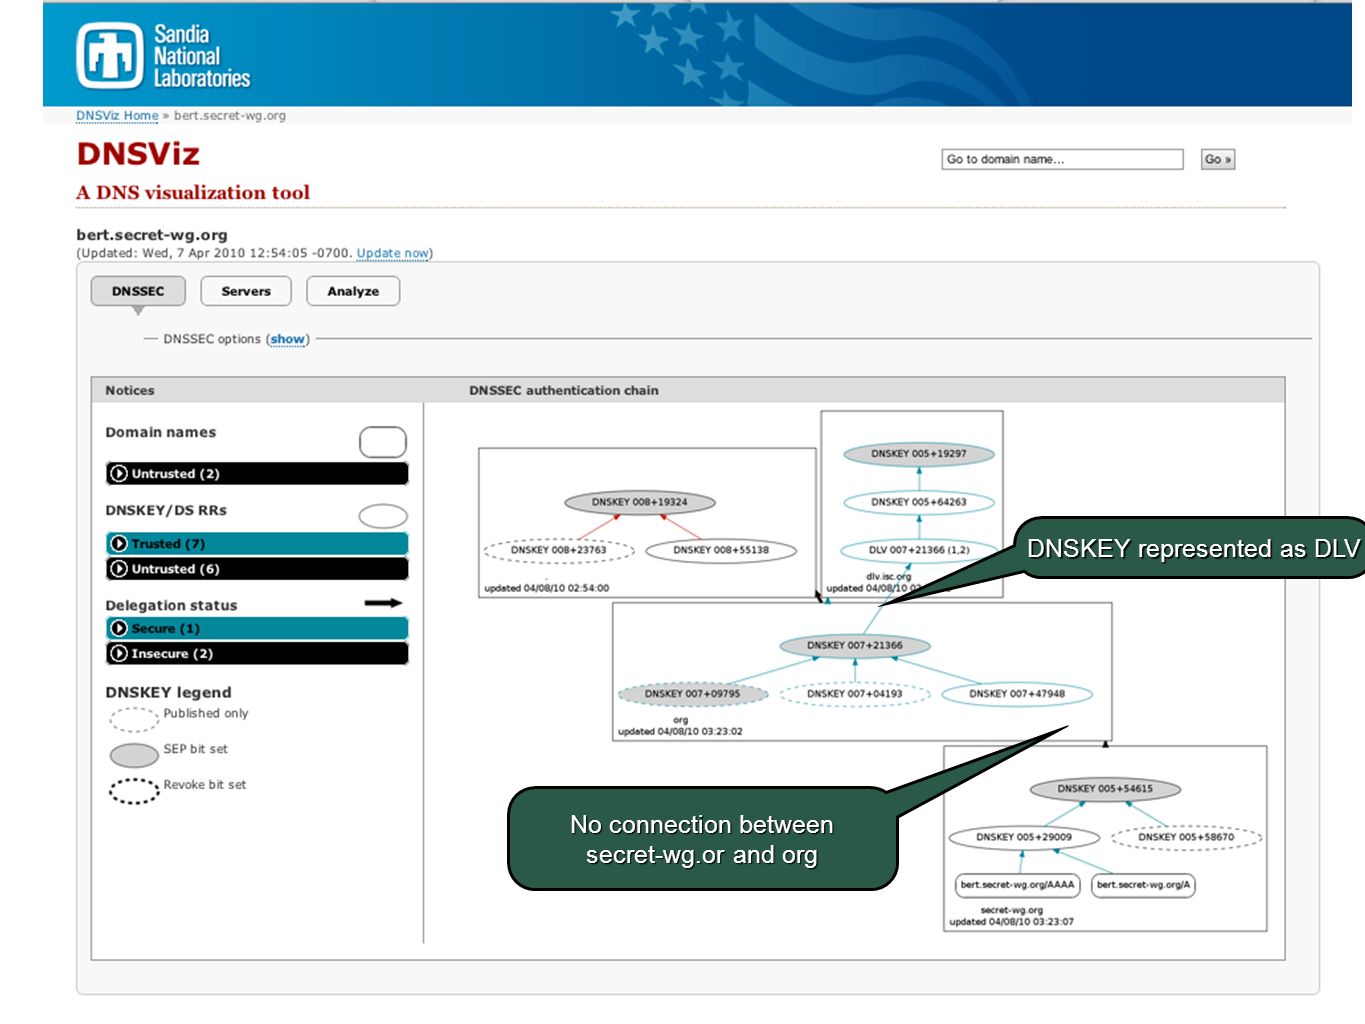Focus the Go to domain name field
1365x1024 pixels.
click(x=1062, y=159)
